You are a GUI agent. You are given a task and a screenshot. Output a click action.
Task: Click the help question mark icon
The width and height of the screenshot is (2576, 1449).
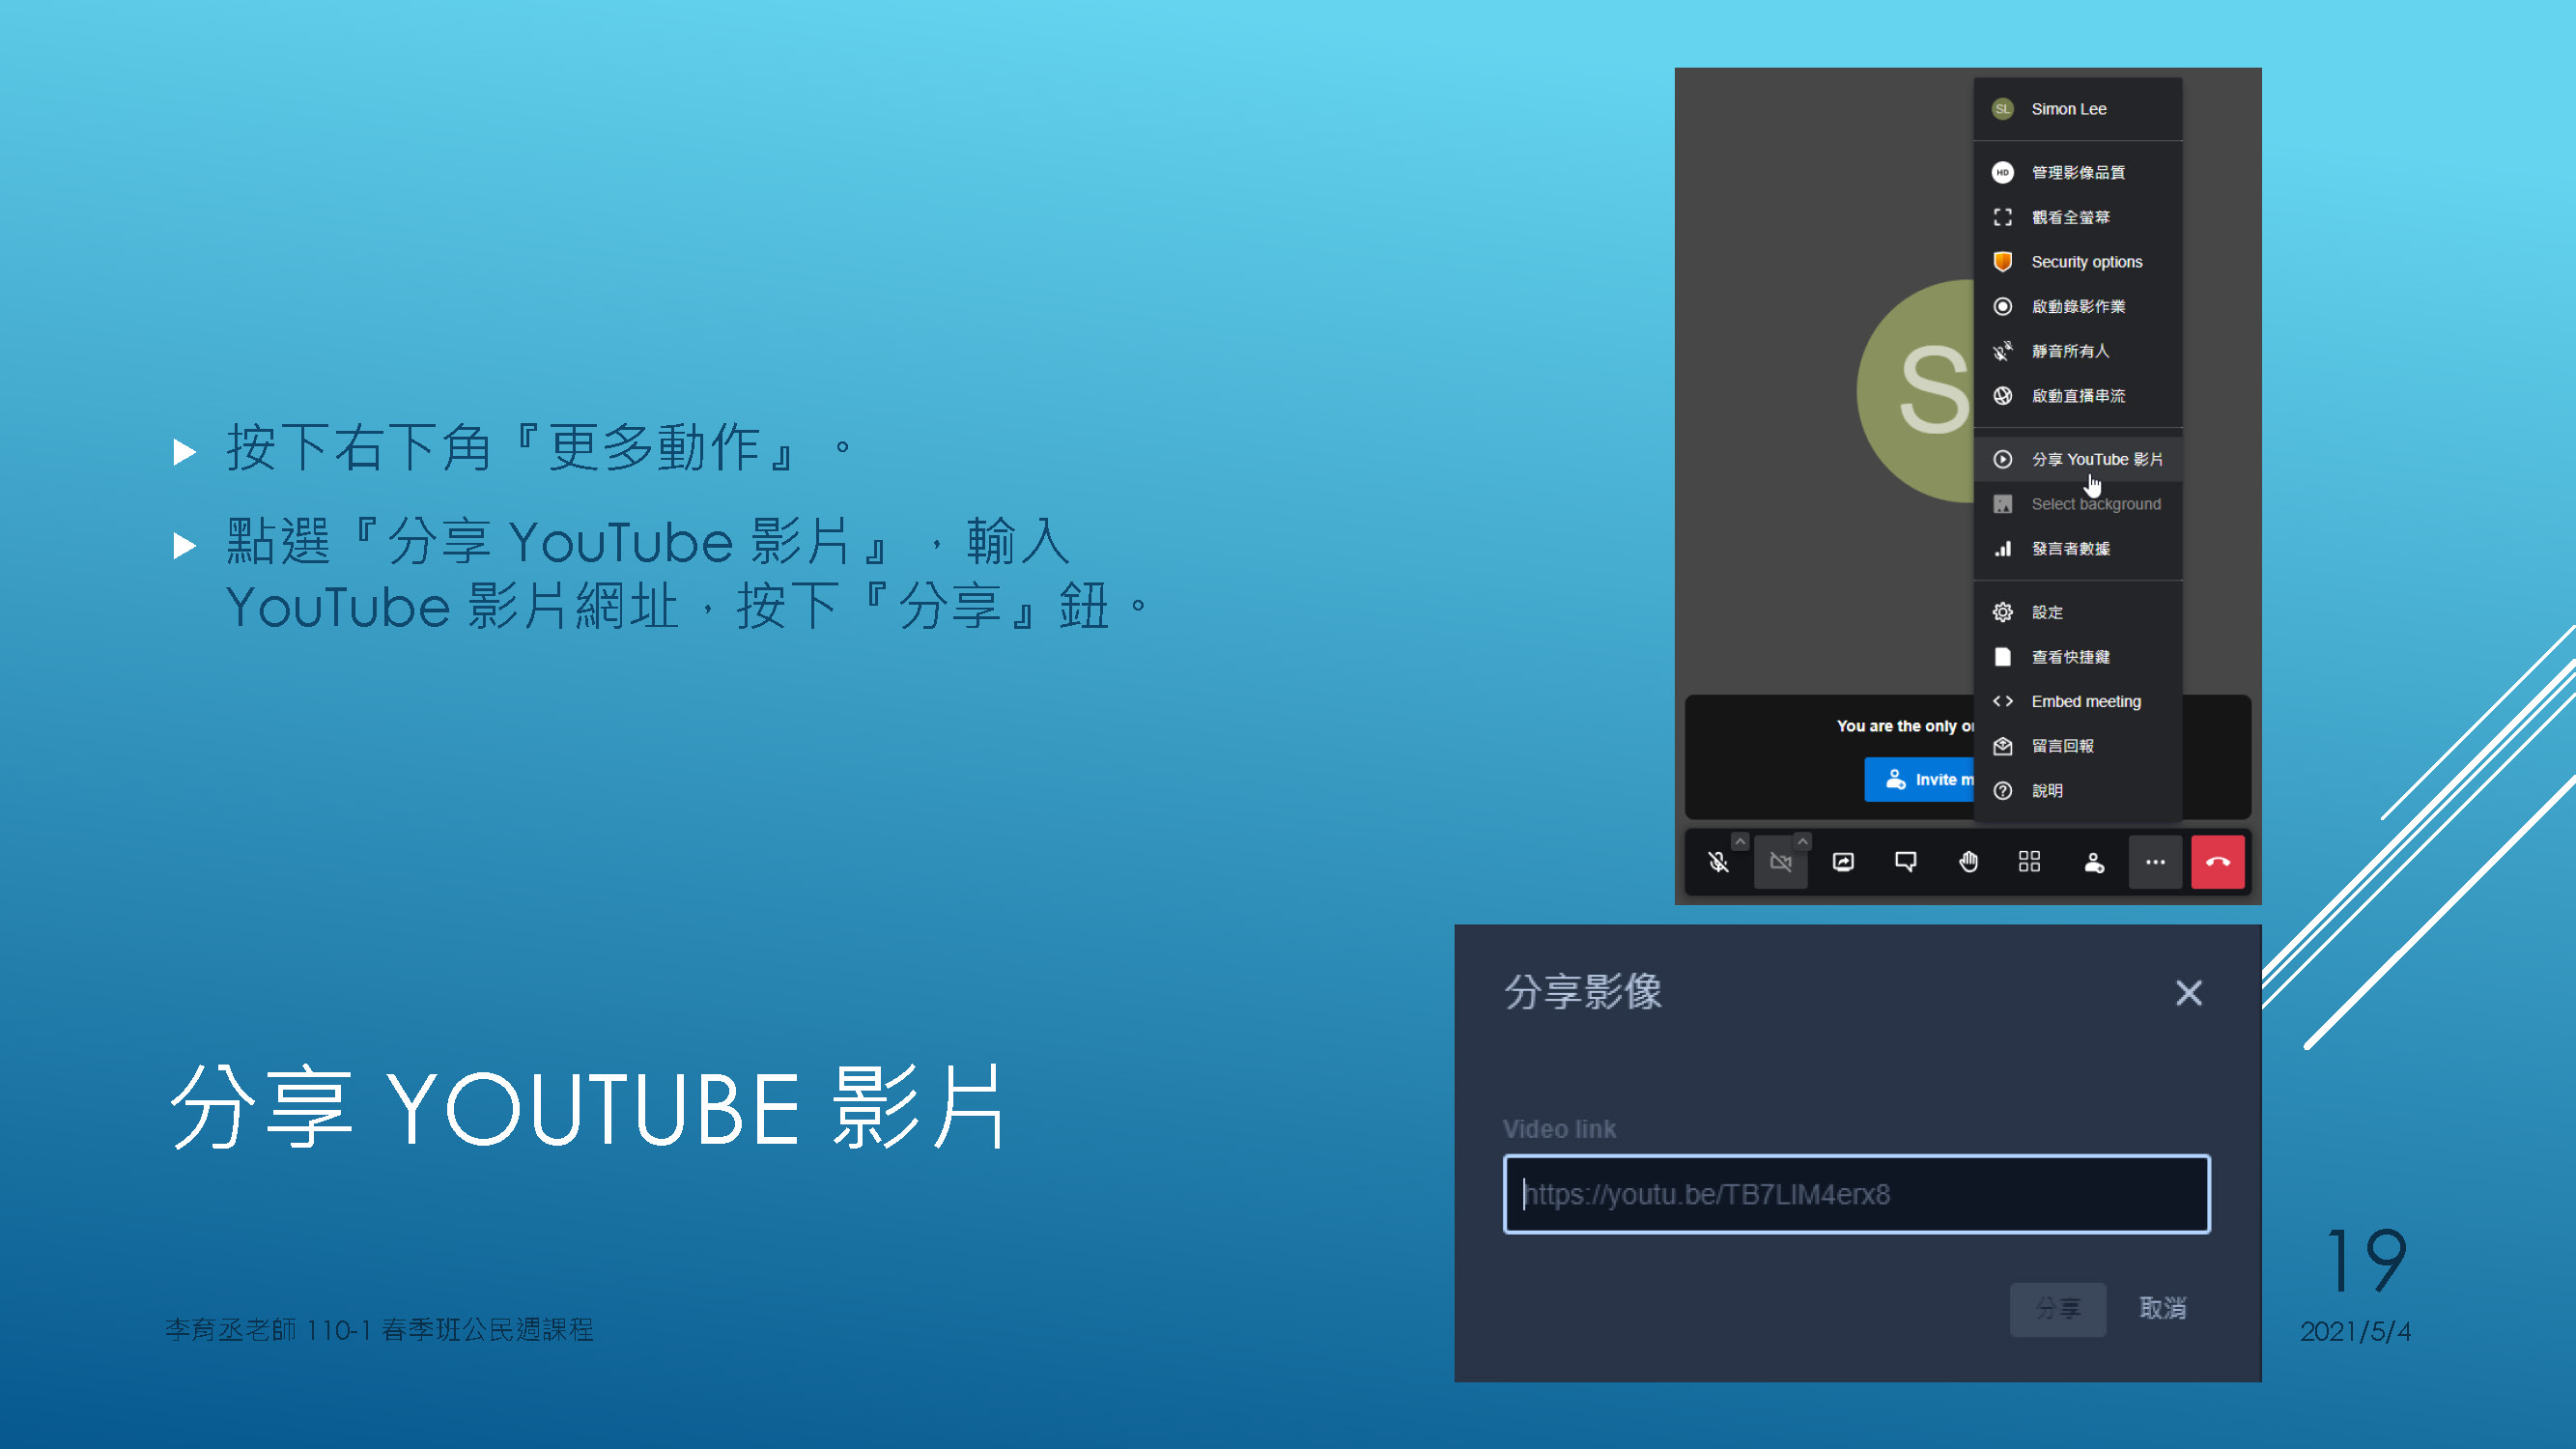(x=2002, y=791)
